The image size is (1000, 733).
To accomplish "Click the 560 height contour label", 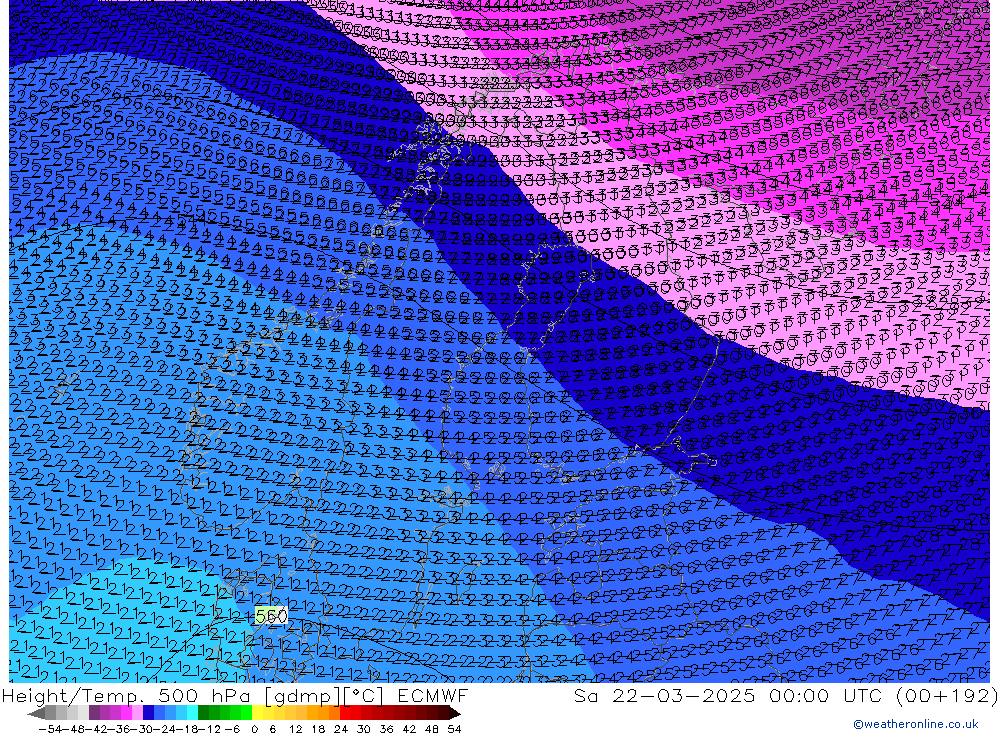I will click(271, 616).
